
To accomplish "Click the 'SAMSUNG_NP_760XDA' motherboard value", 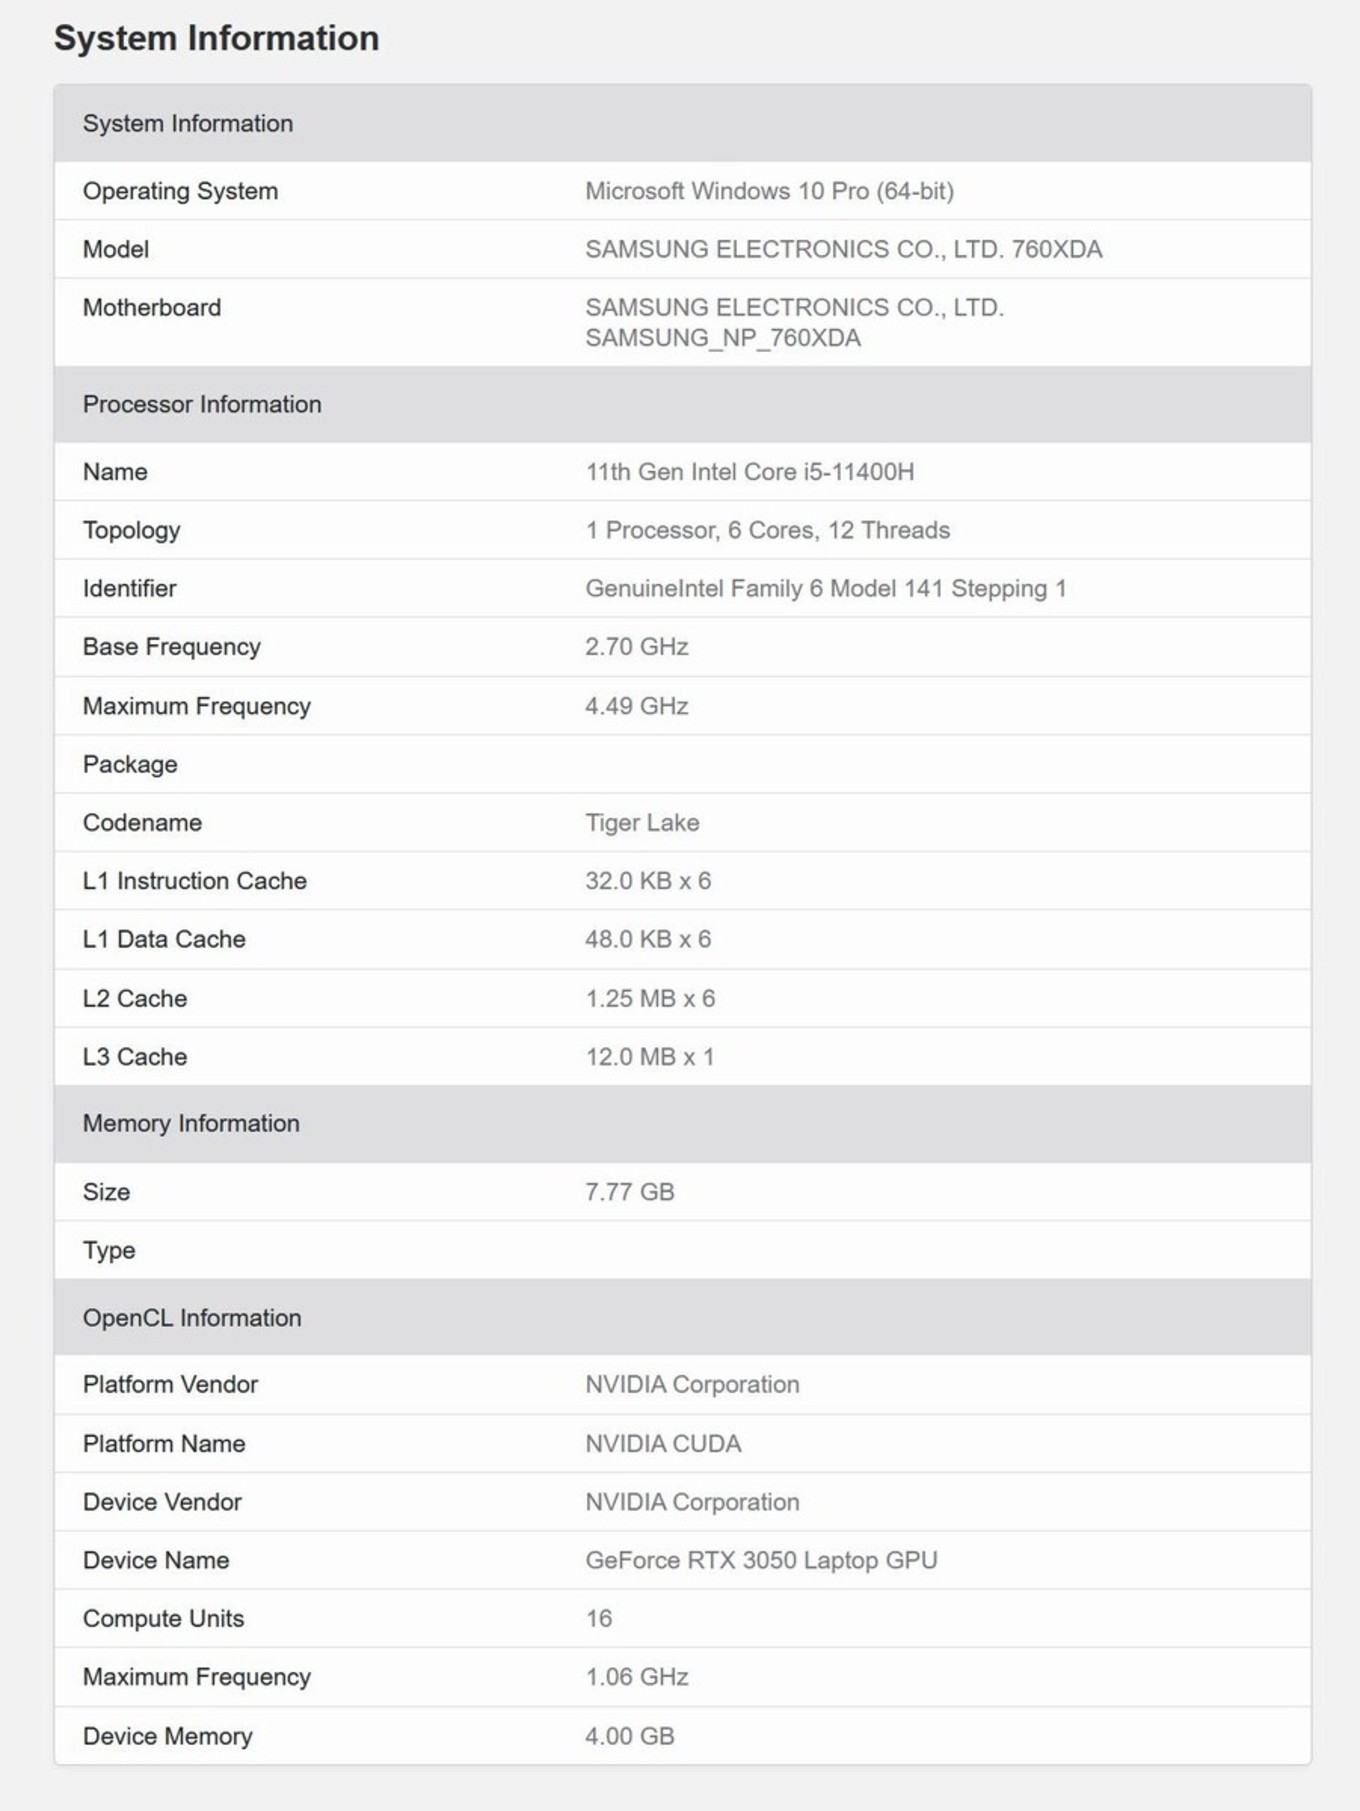I will tap(723, 338).
